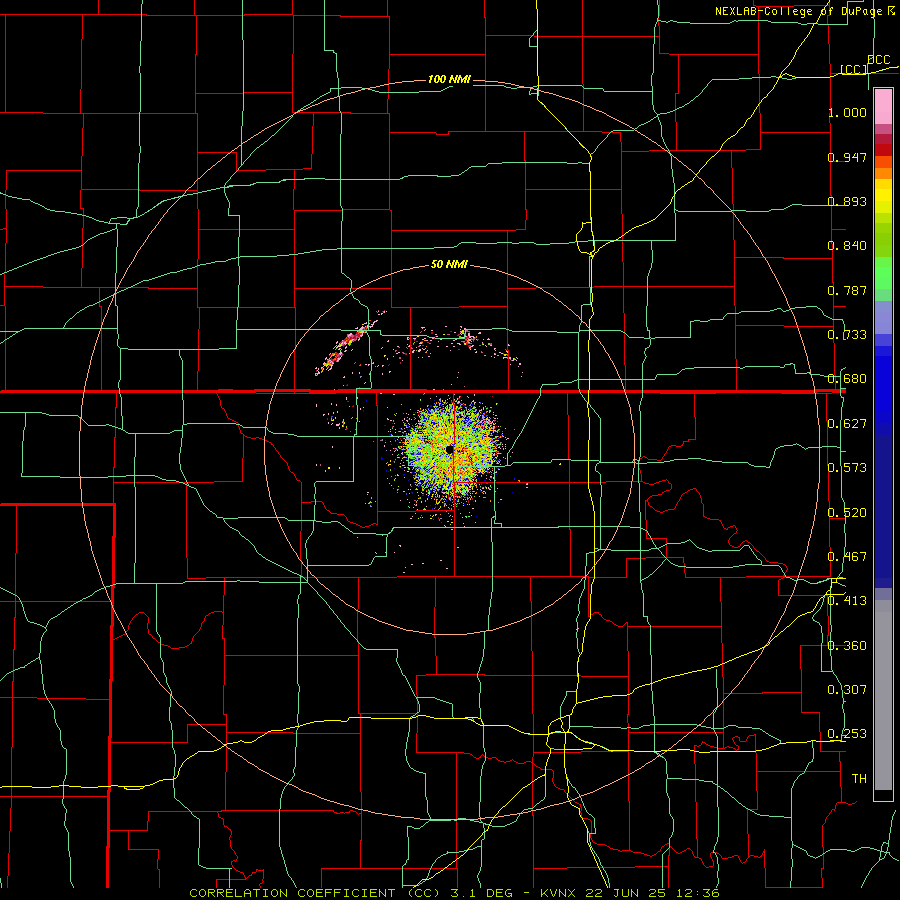
Task: Pick the light pink swatch on color bar
Action: click(883, 107)
